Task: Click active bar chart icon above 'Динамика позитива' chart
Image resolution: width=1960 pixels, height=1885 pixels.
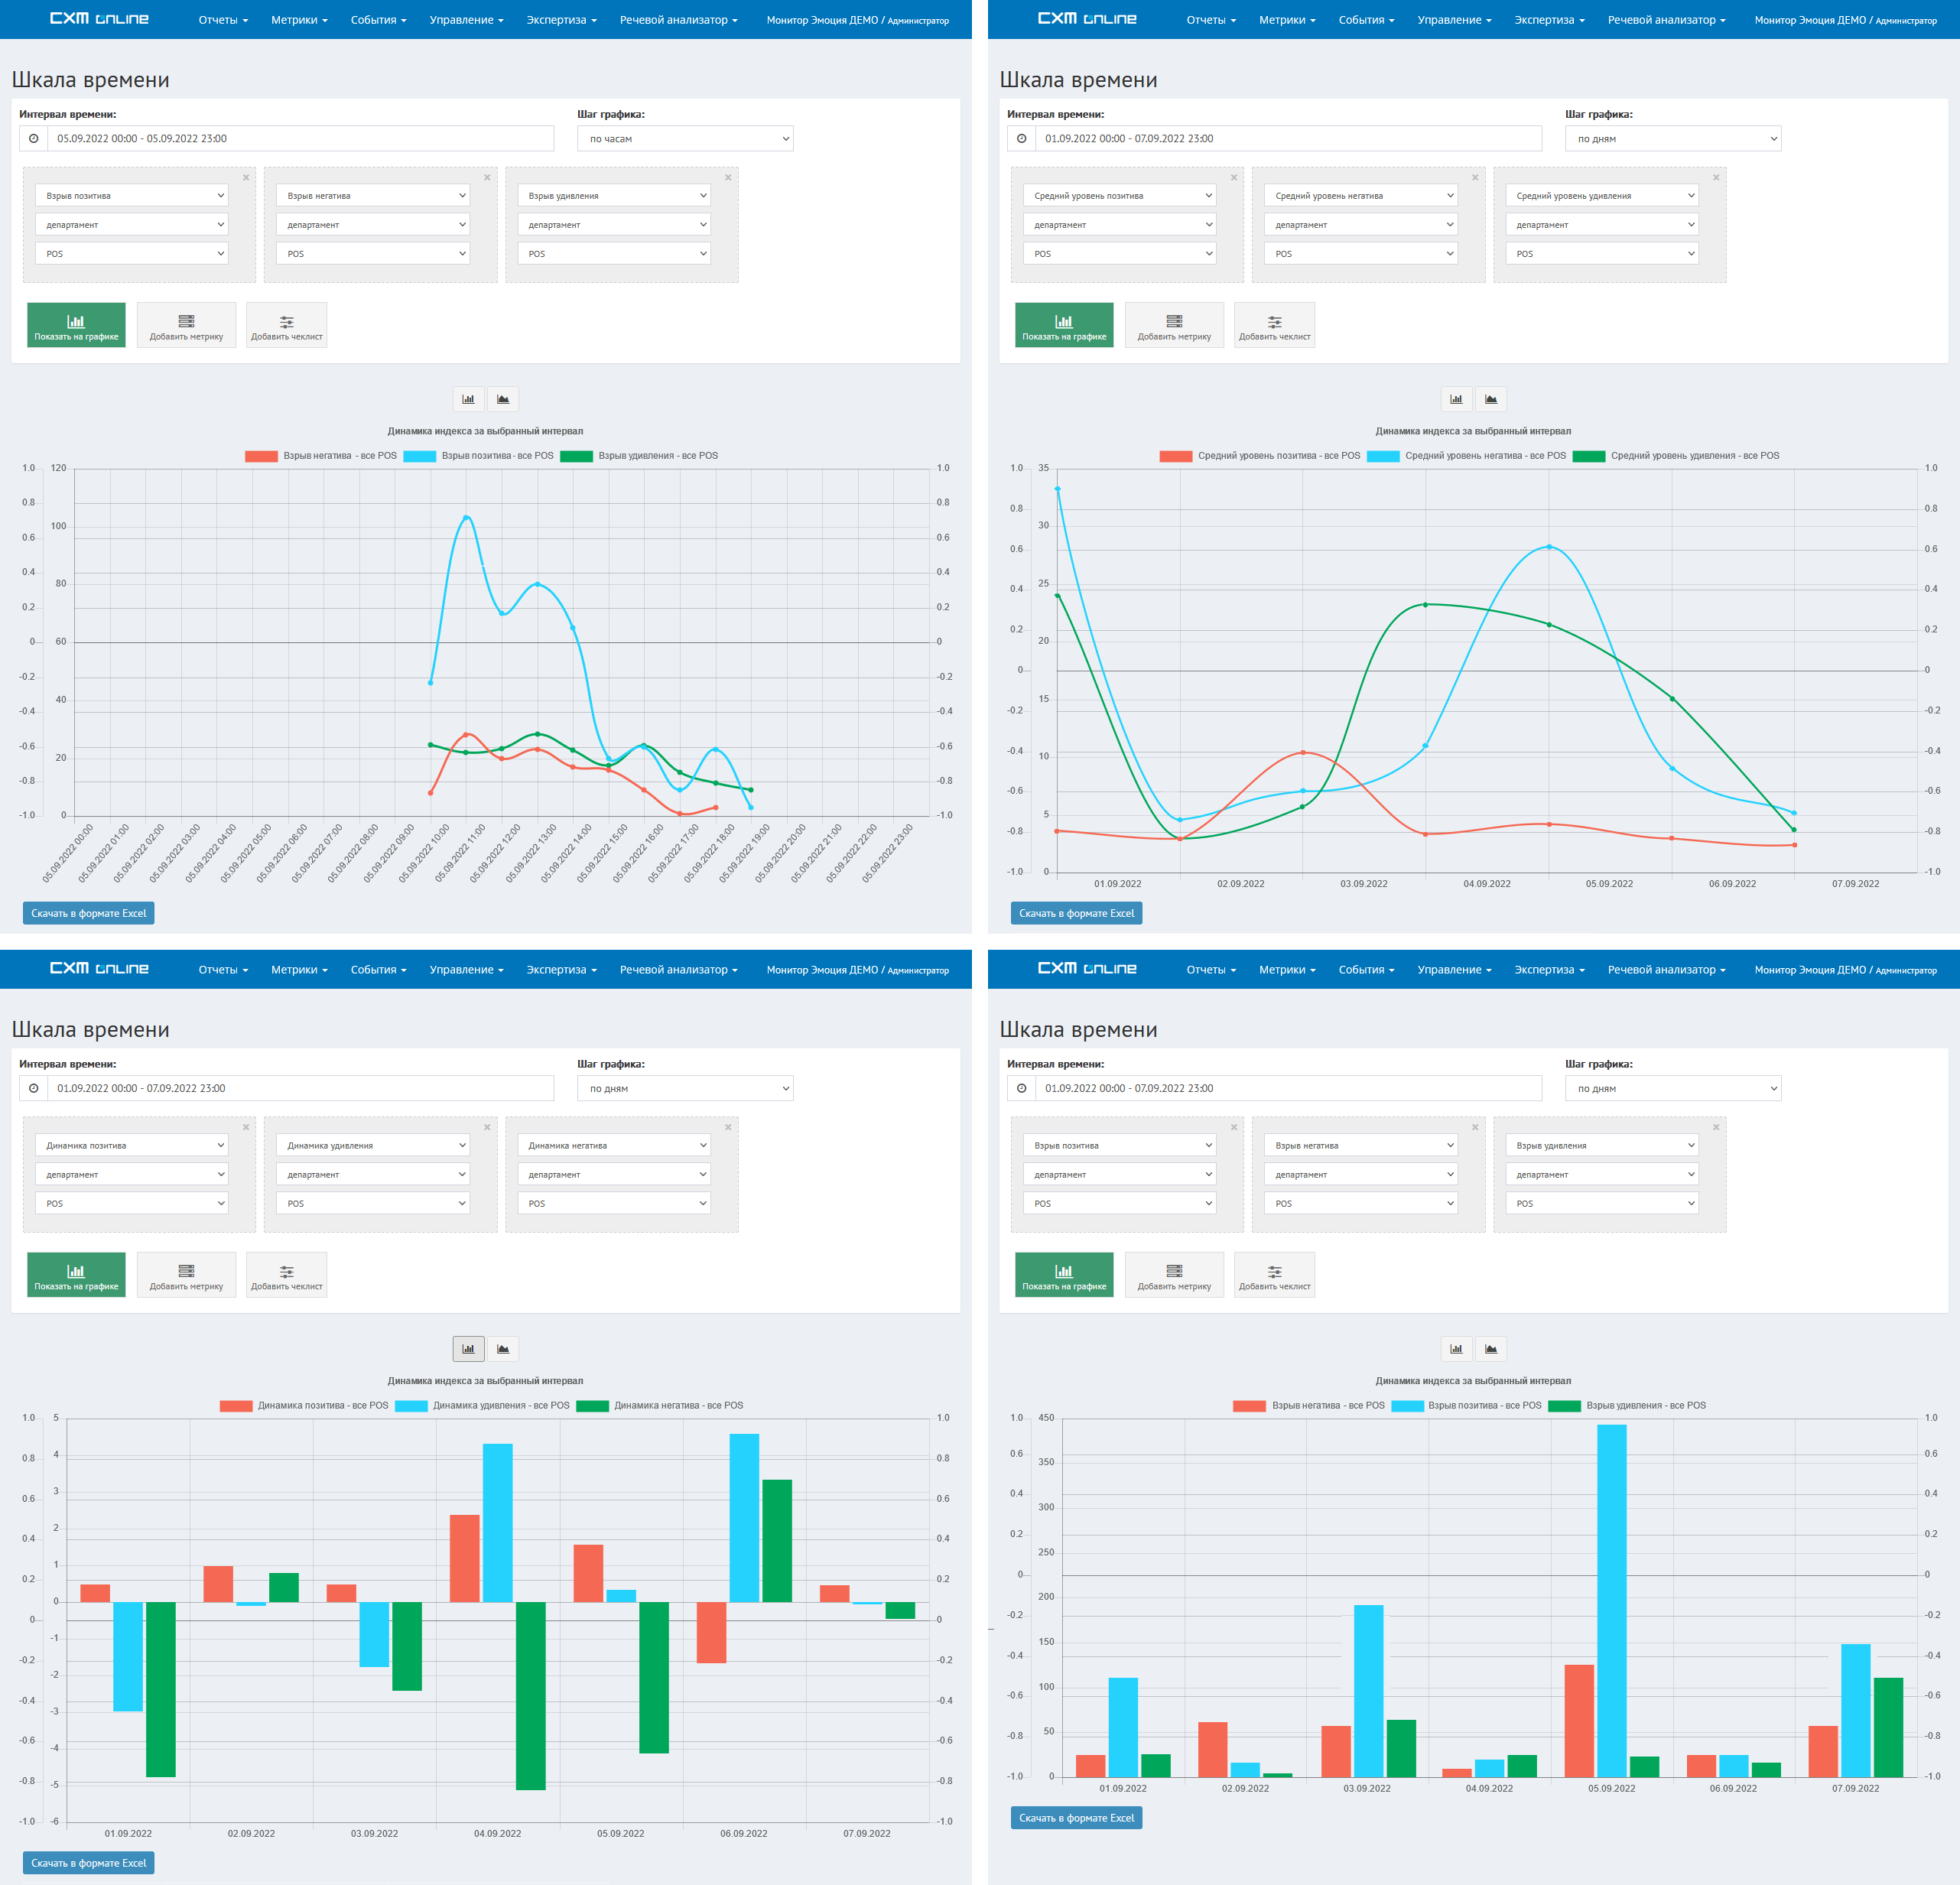Action: (468, 1349)
